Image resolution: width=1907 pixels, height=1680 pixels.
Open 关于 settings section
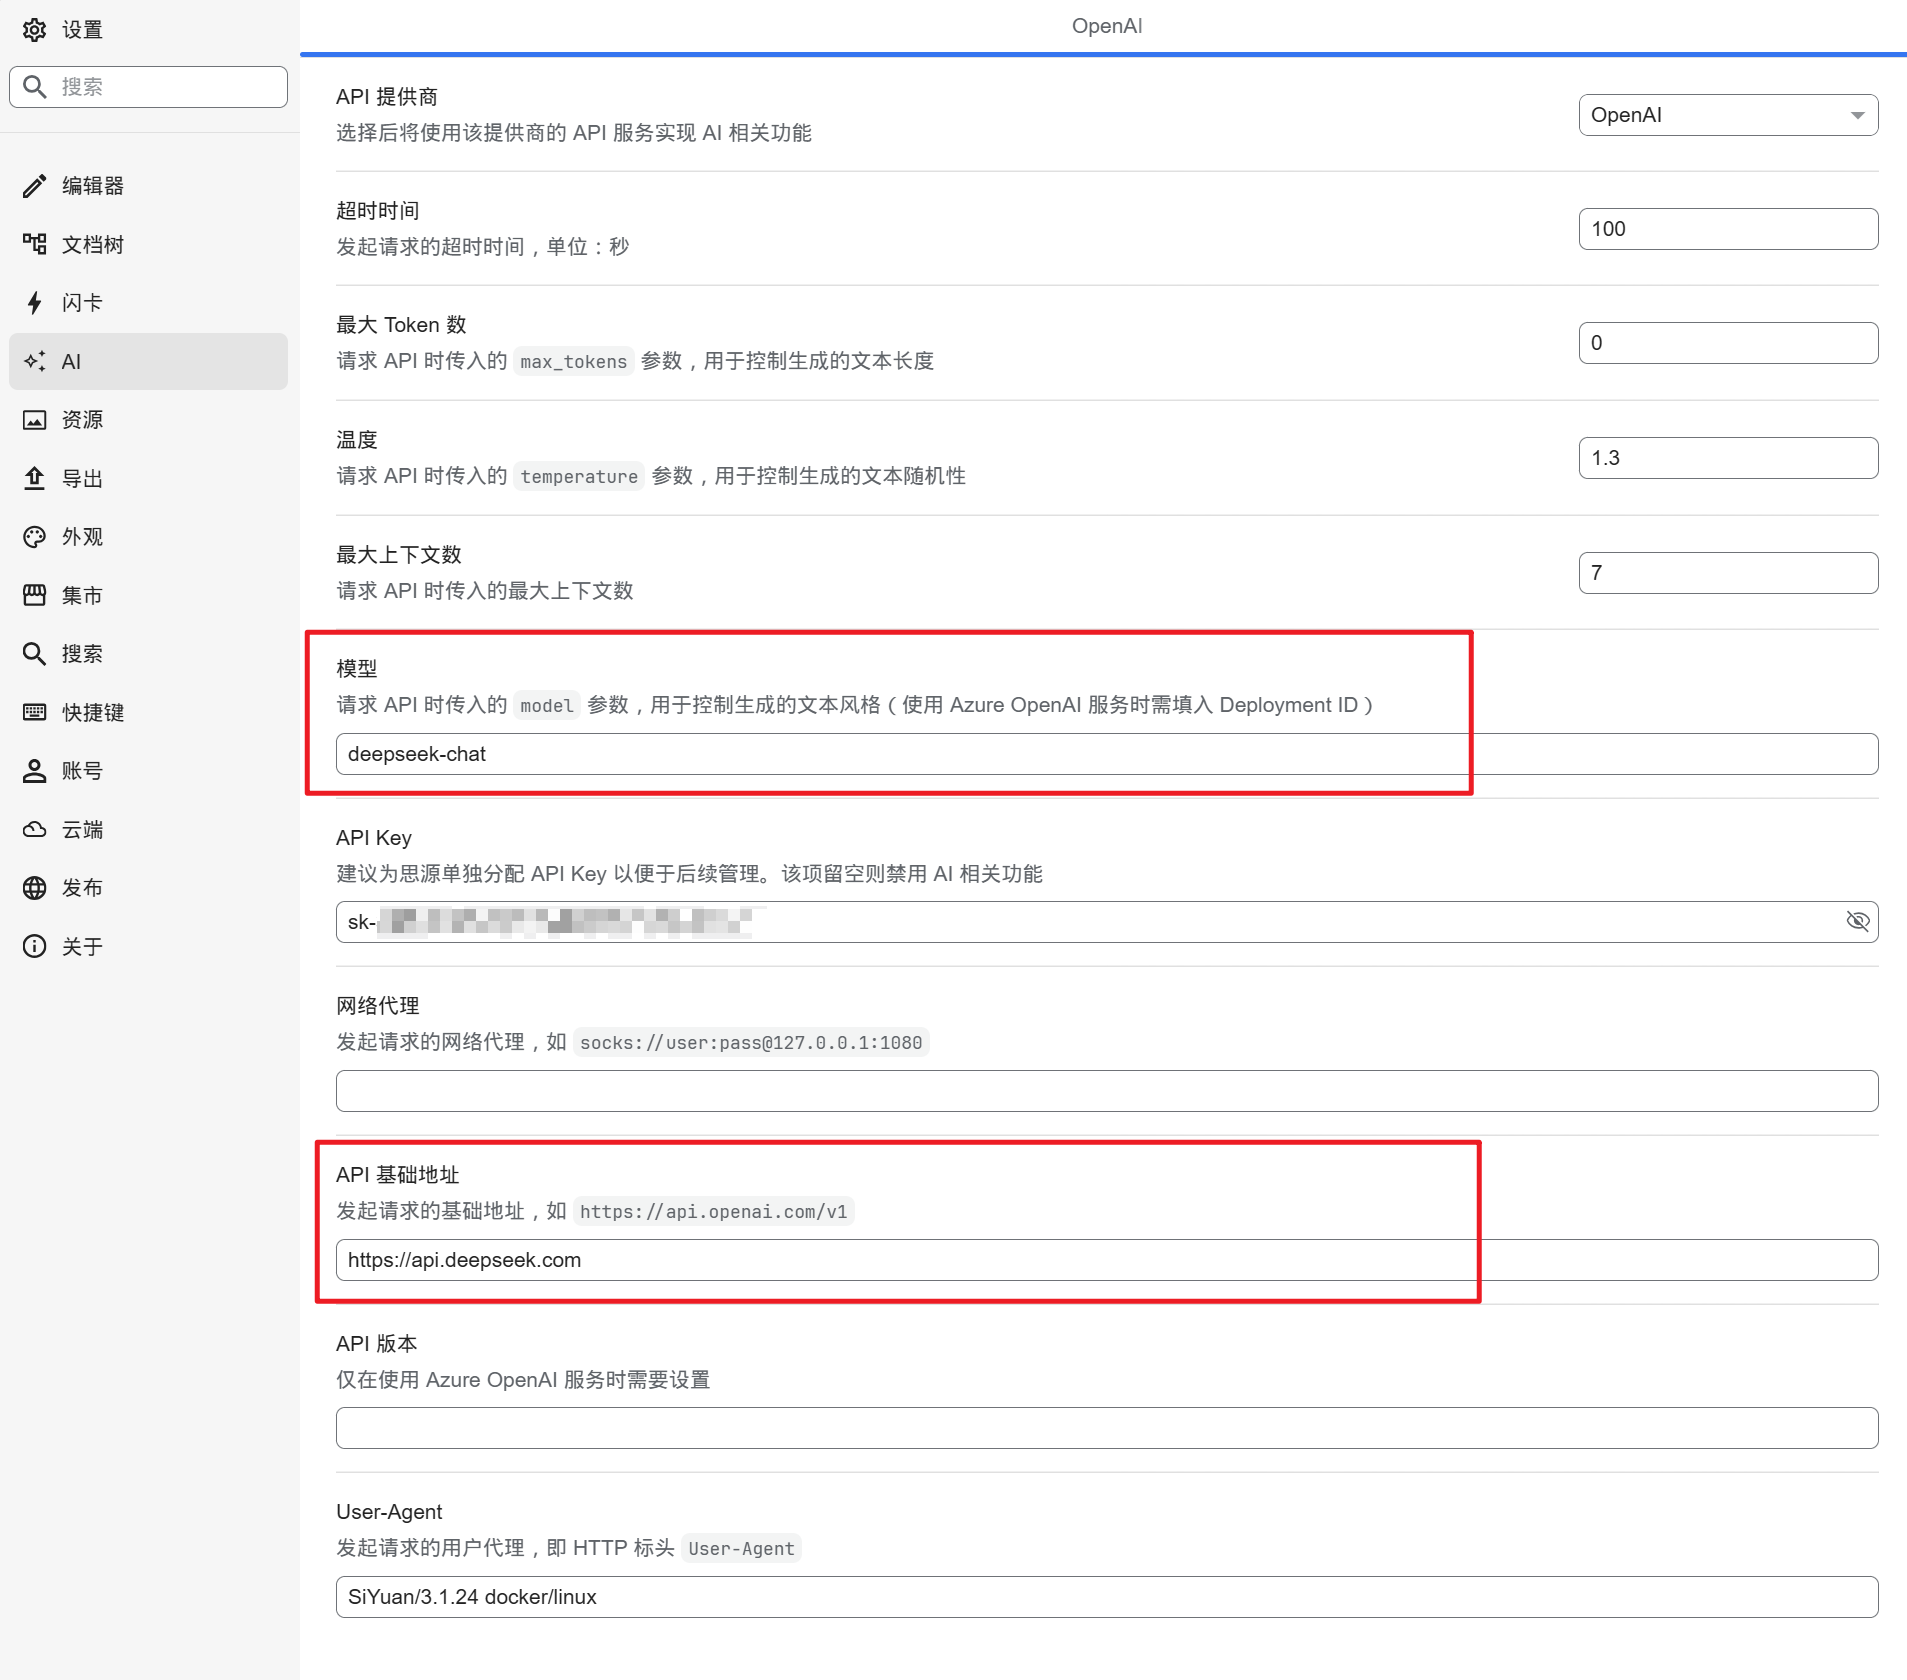148,946
